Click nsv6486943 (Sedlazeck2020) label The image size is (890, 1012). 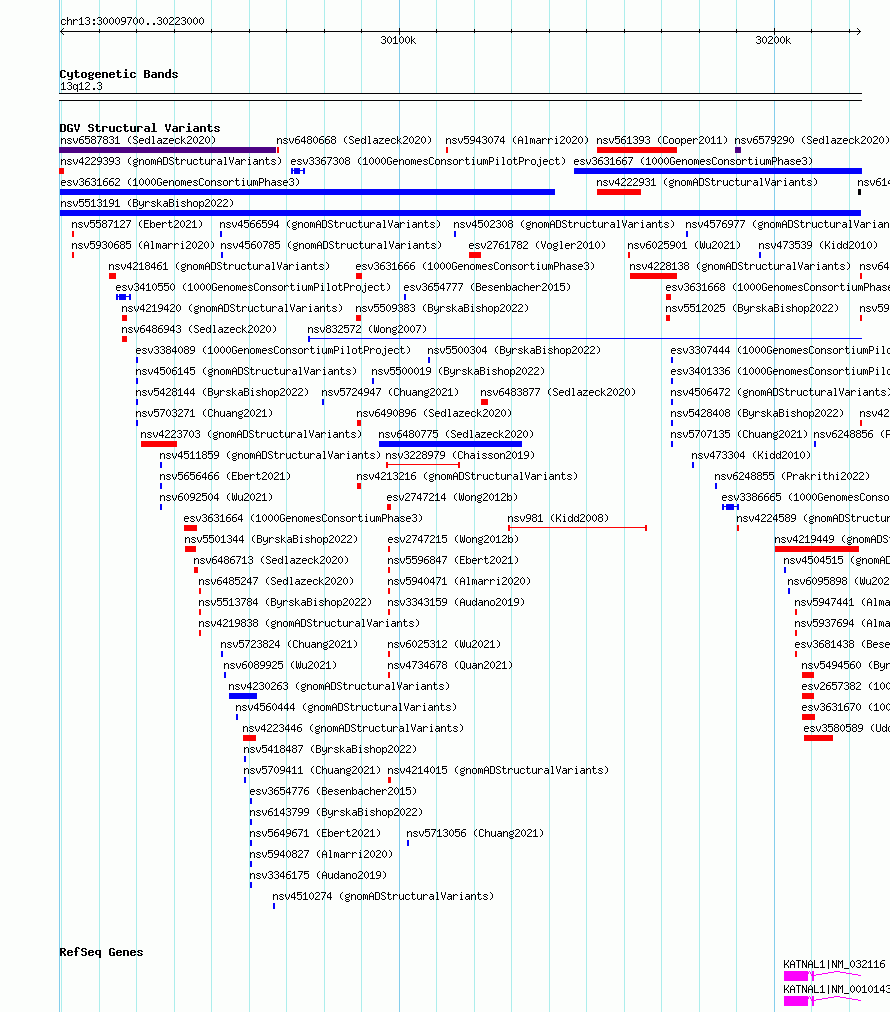199,329
